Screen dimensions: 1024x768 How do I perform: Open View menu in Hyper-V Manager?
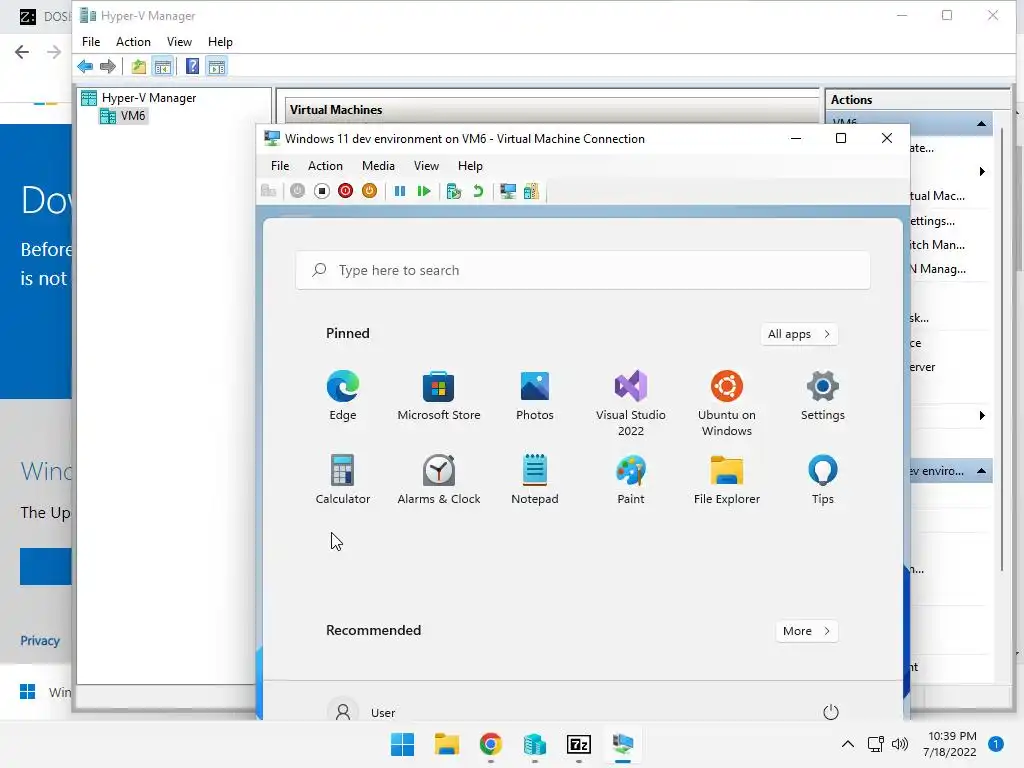tap(179, 42)
